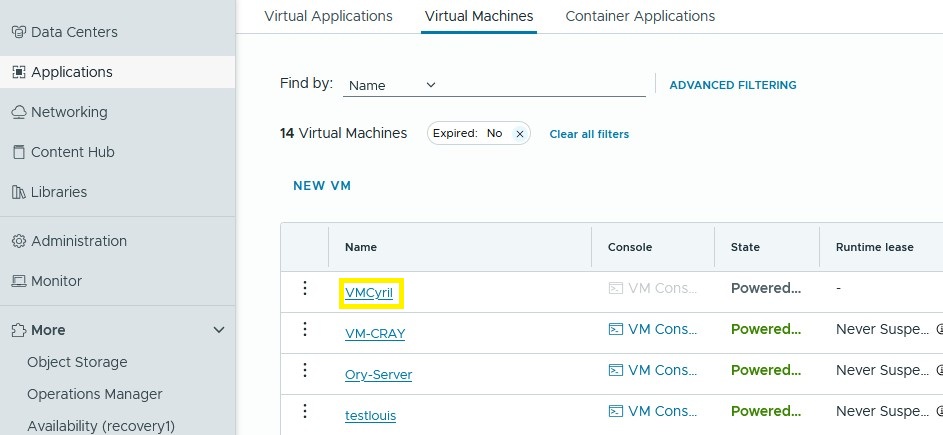Remove the Expired: No filter chip
This screenshot has height=435, width=943.
click(x=519, y=134)
